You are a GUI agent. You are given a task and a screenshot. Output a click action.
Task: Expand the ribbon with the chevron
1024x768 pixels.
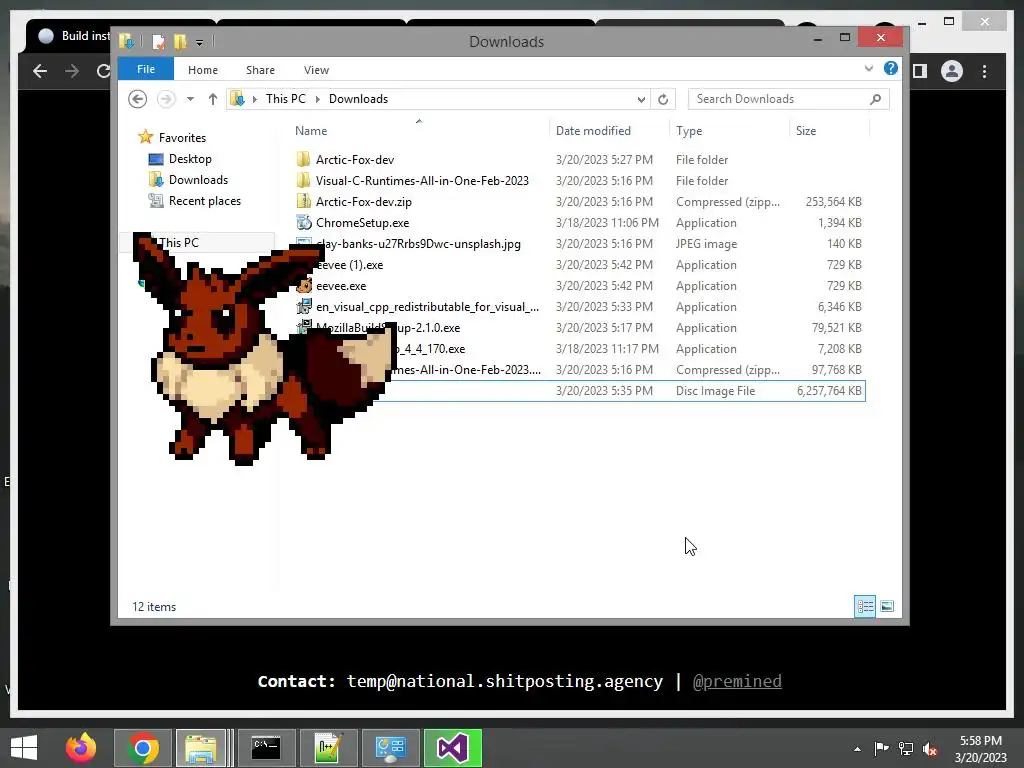click(869, 68)
